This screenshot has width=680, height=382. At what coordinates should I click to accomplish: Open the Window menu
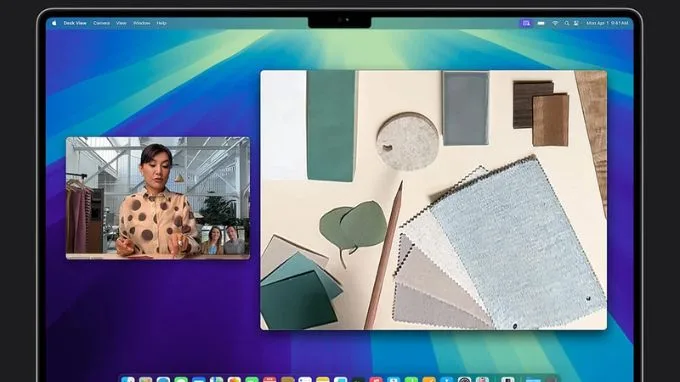click(x=141, y=23)
